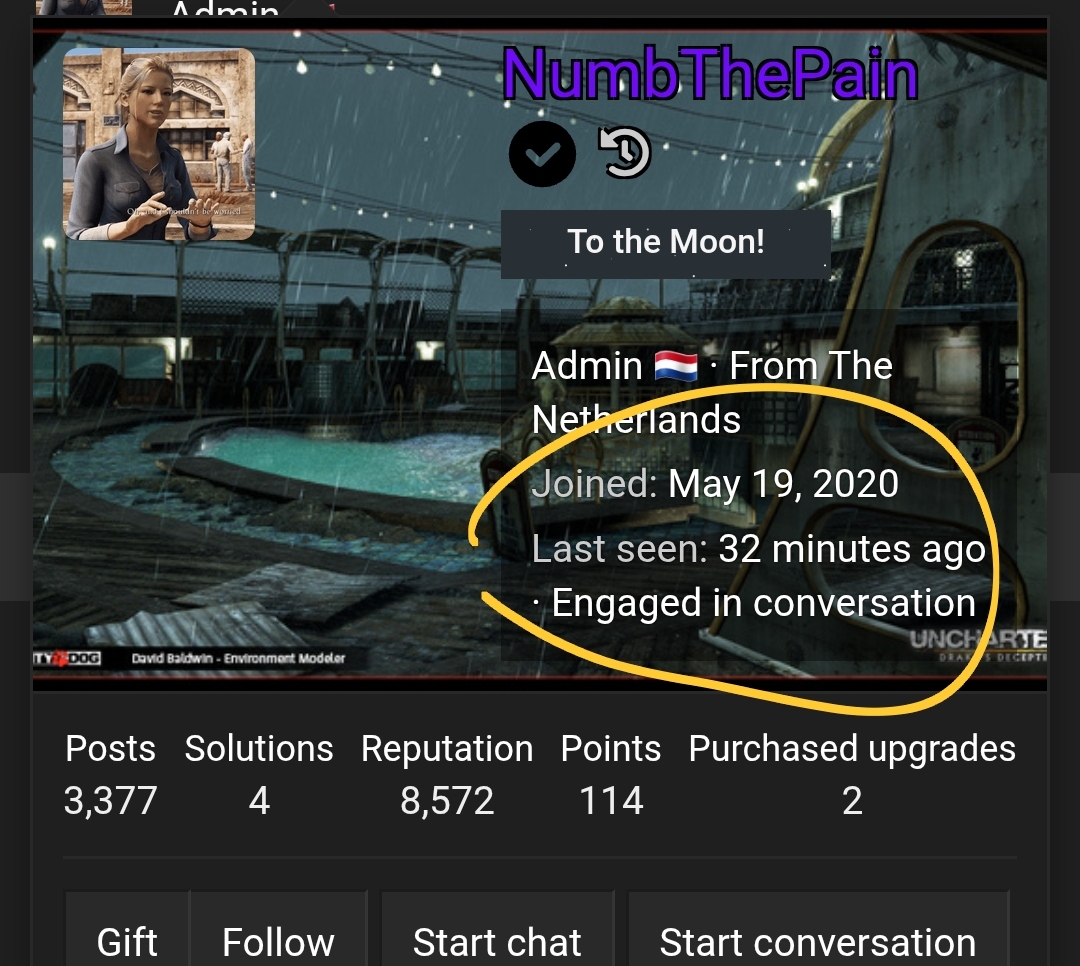Open NumbThePain's avatar image
The image size is (1080, 966).
point(159,144)
